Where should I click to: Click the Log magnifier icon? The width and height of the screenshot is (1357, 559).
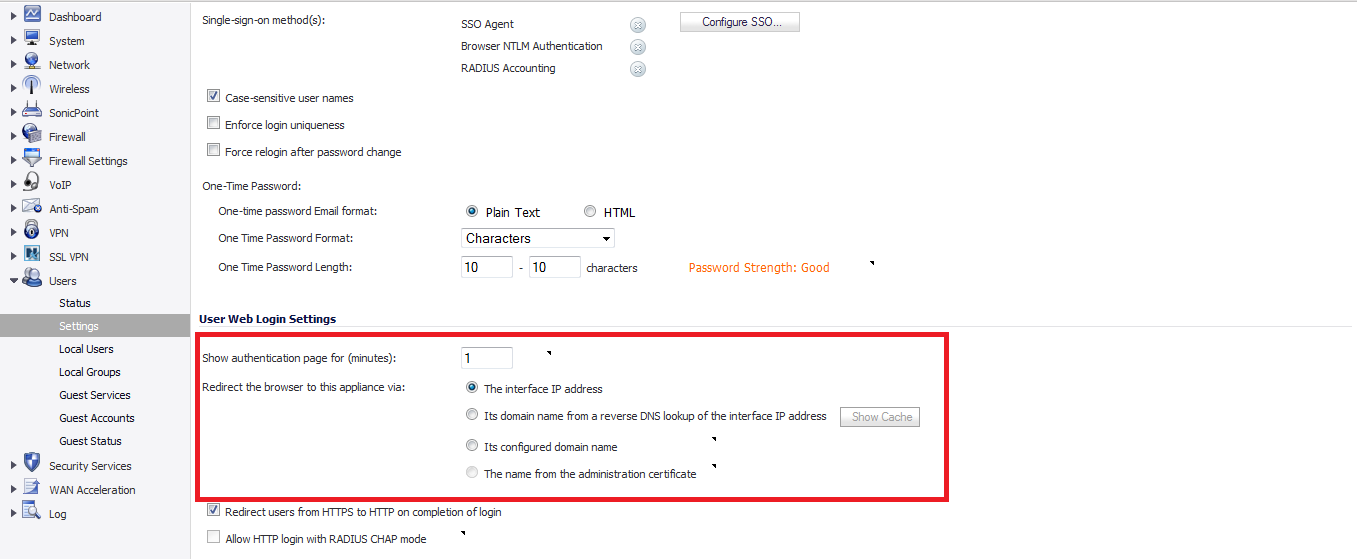[32, 513]
